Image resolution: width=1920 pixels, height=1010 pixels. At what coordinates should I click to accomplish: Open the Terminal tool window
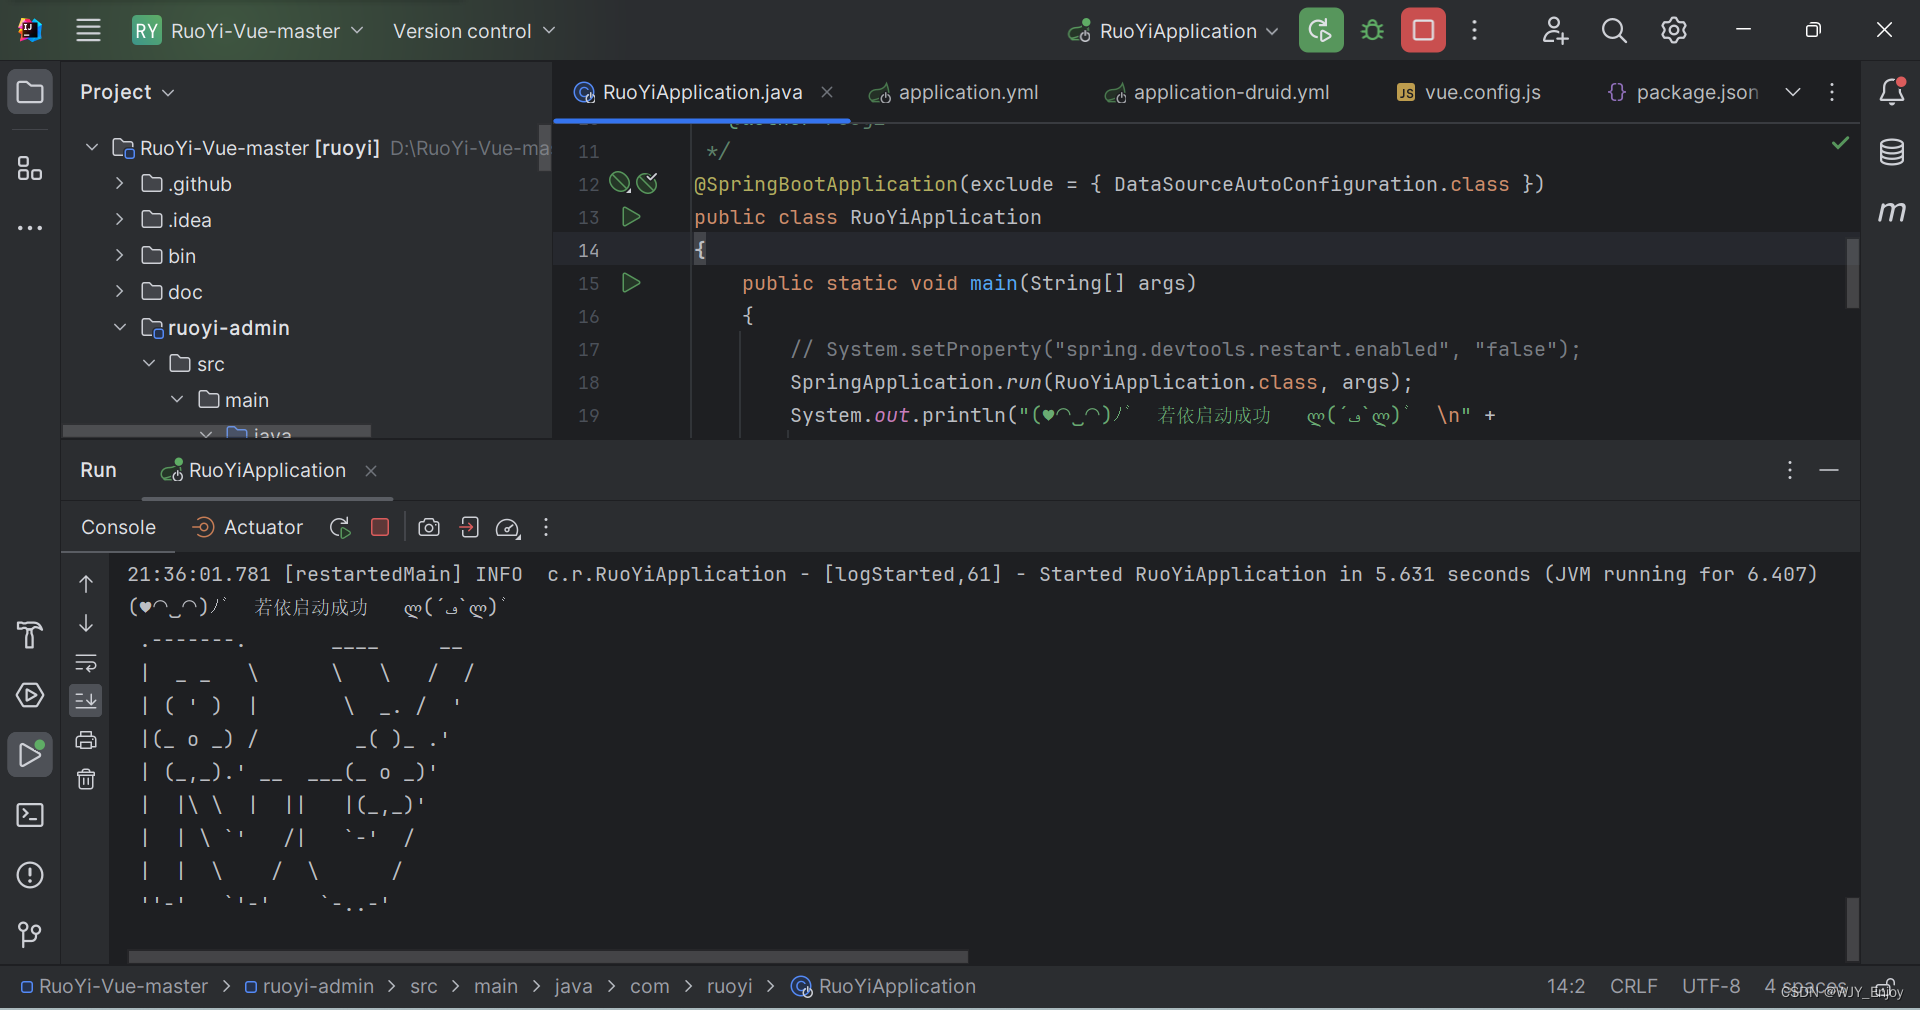click(x=30, y=815)
